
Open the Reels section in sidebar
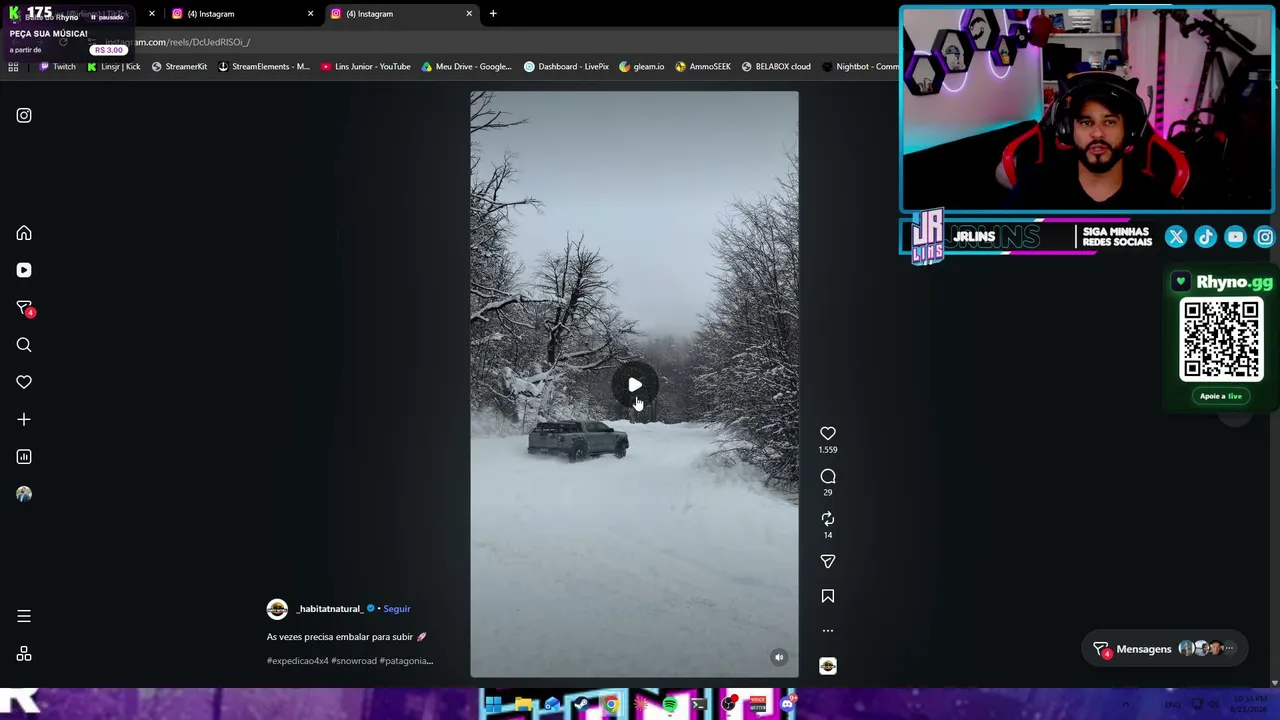(x=24, y=270)
